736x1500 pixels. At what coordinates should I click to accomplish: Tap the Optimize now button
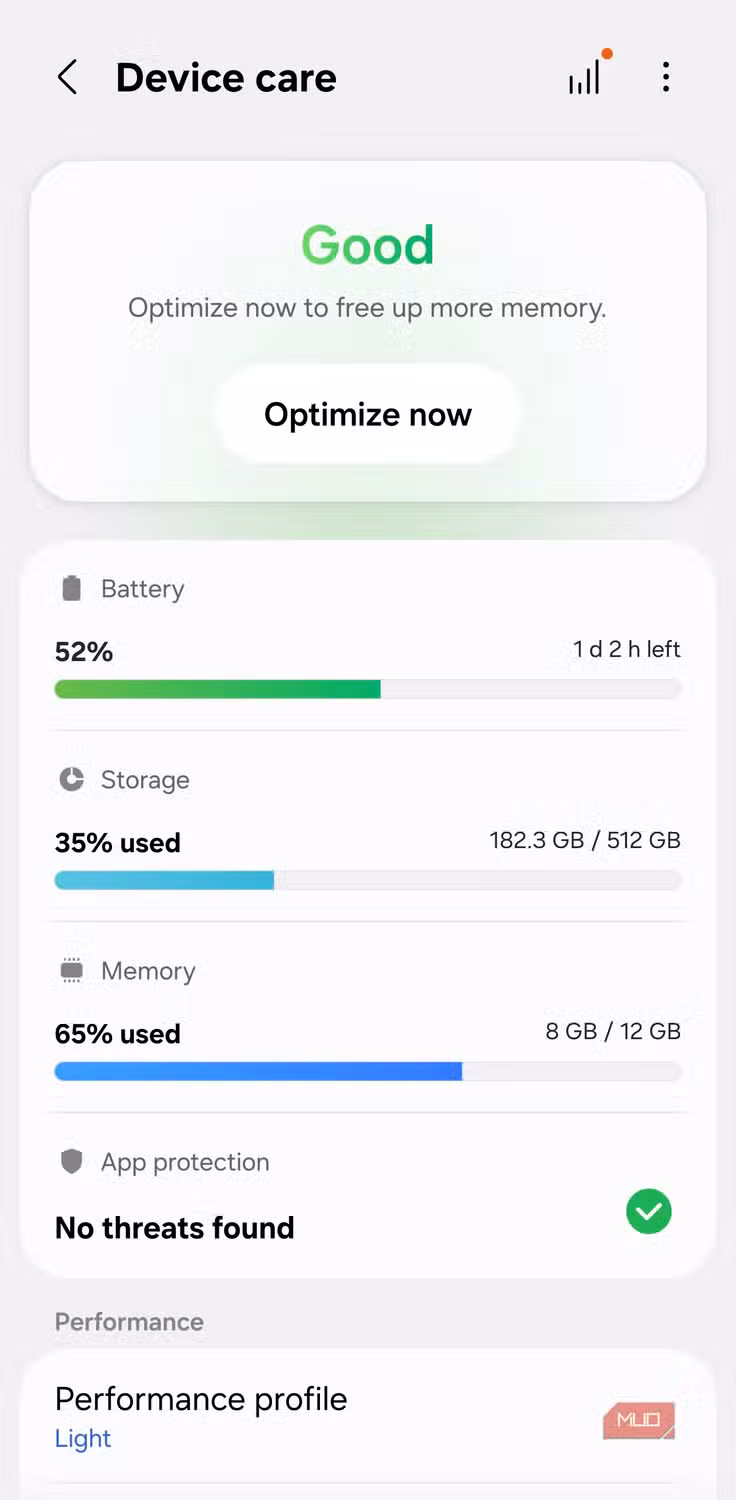click(x=368, y=414)
